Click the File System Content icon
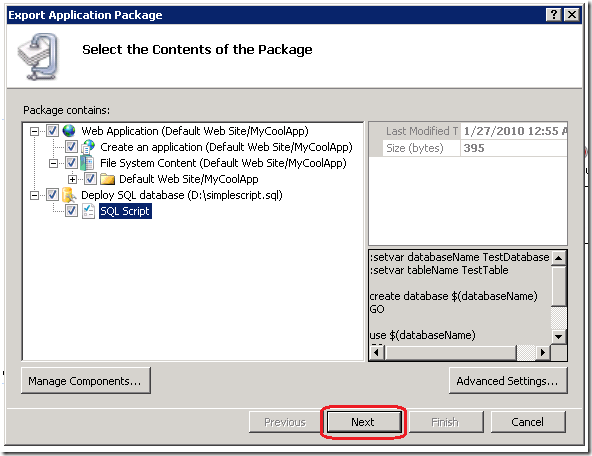Screen dimensions: 592x456 (88, 163)
